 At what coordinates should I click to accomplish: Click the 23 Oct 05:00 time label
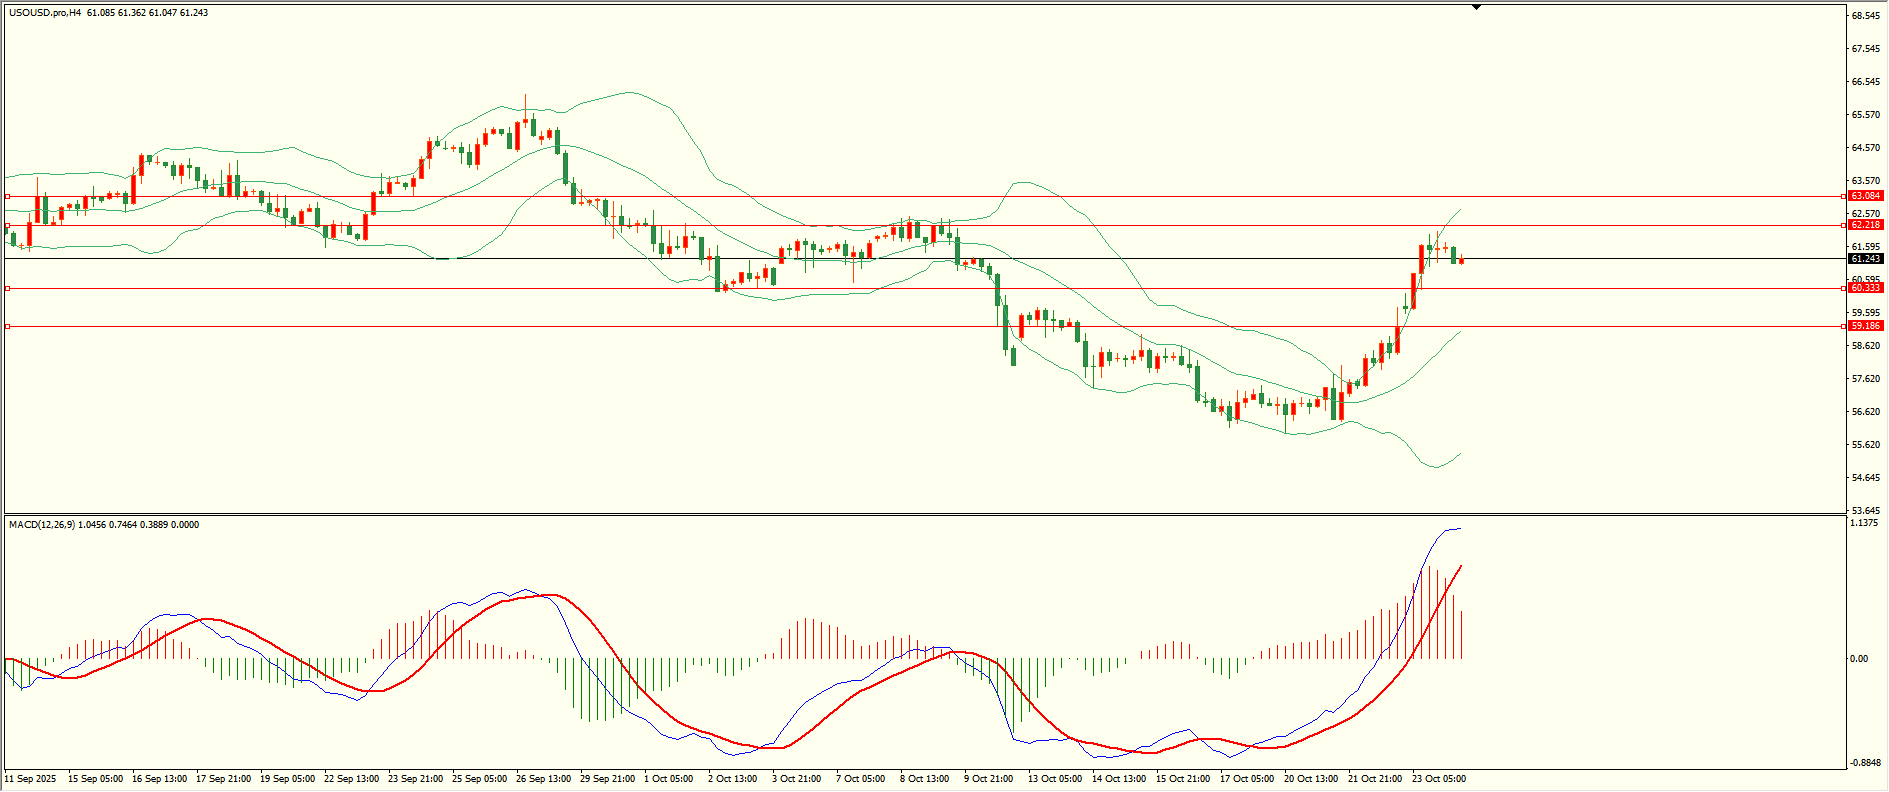1439,779
